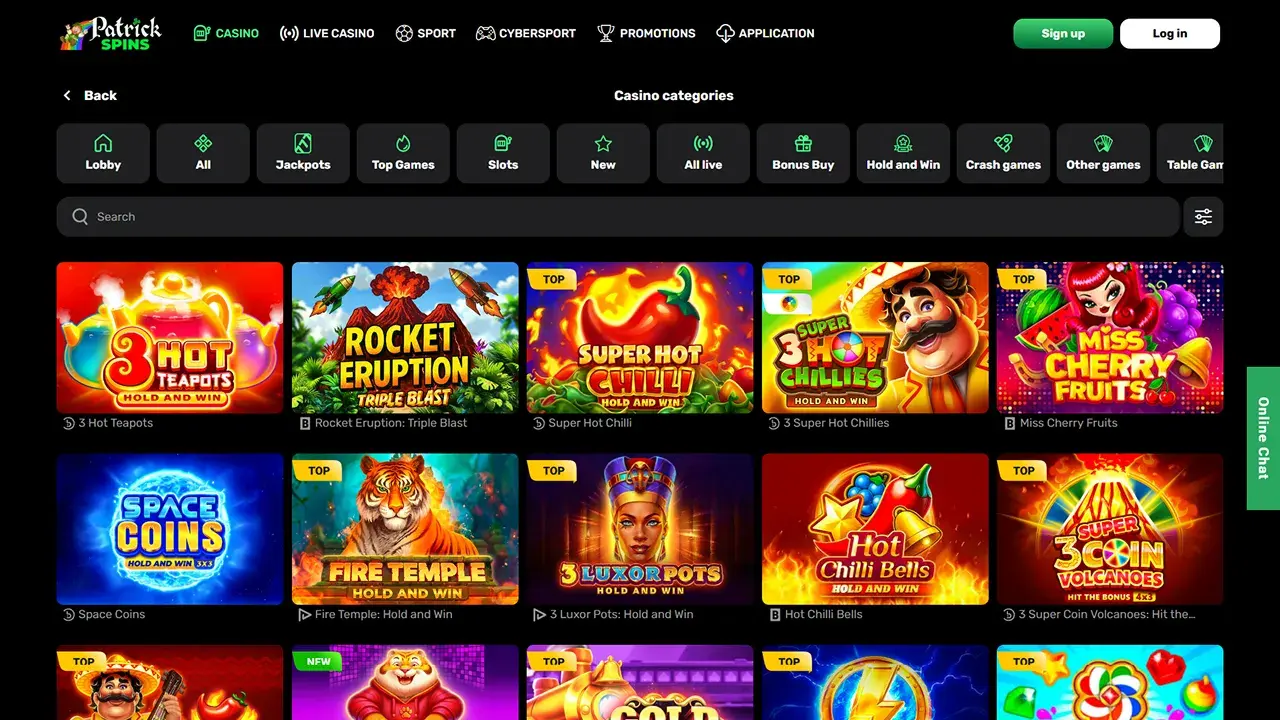Open the 3 Super Hot Chillies thumbnail

pos(875,338)
